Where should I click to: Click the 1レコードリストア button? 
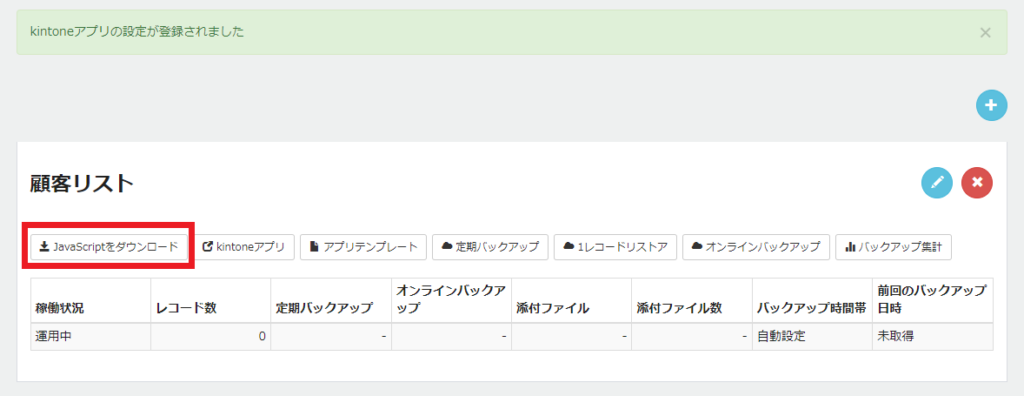pos(615,247)
